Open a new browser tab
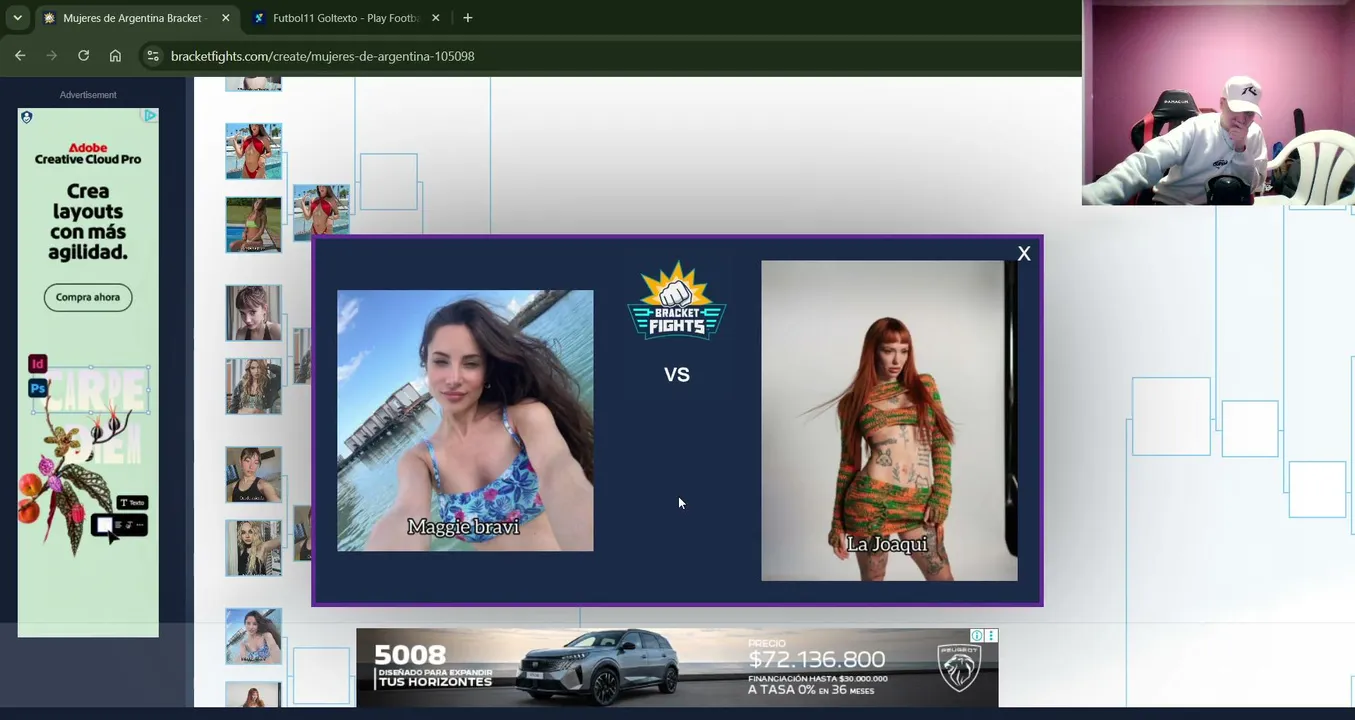This screenshot has width=1355, height=720. (467, 18)
